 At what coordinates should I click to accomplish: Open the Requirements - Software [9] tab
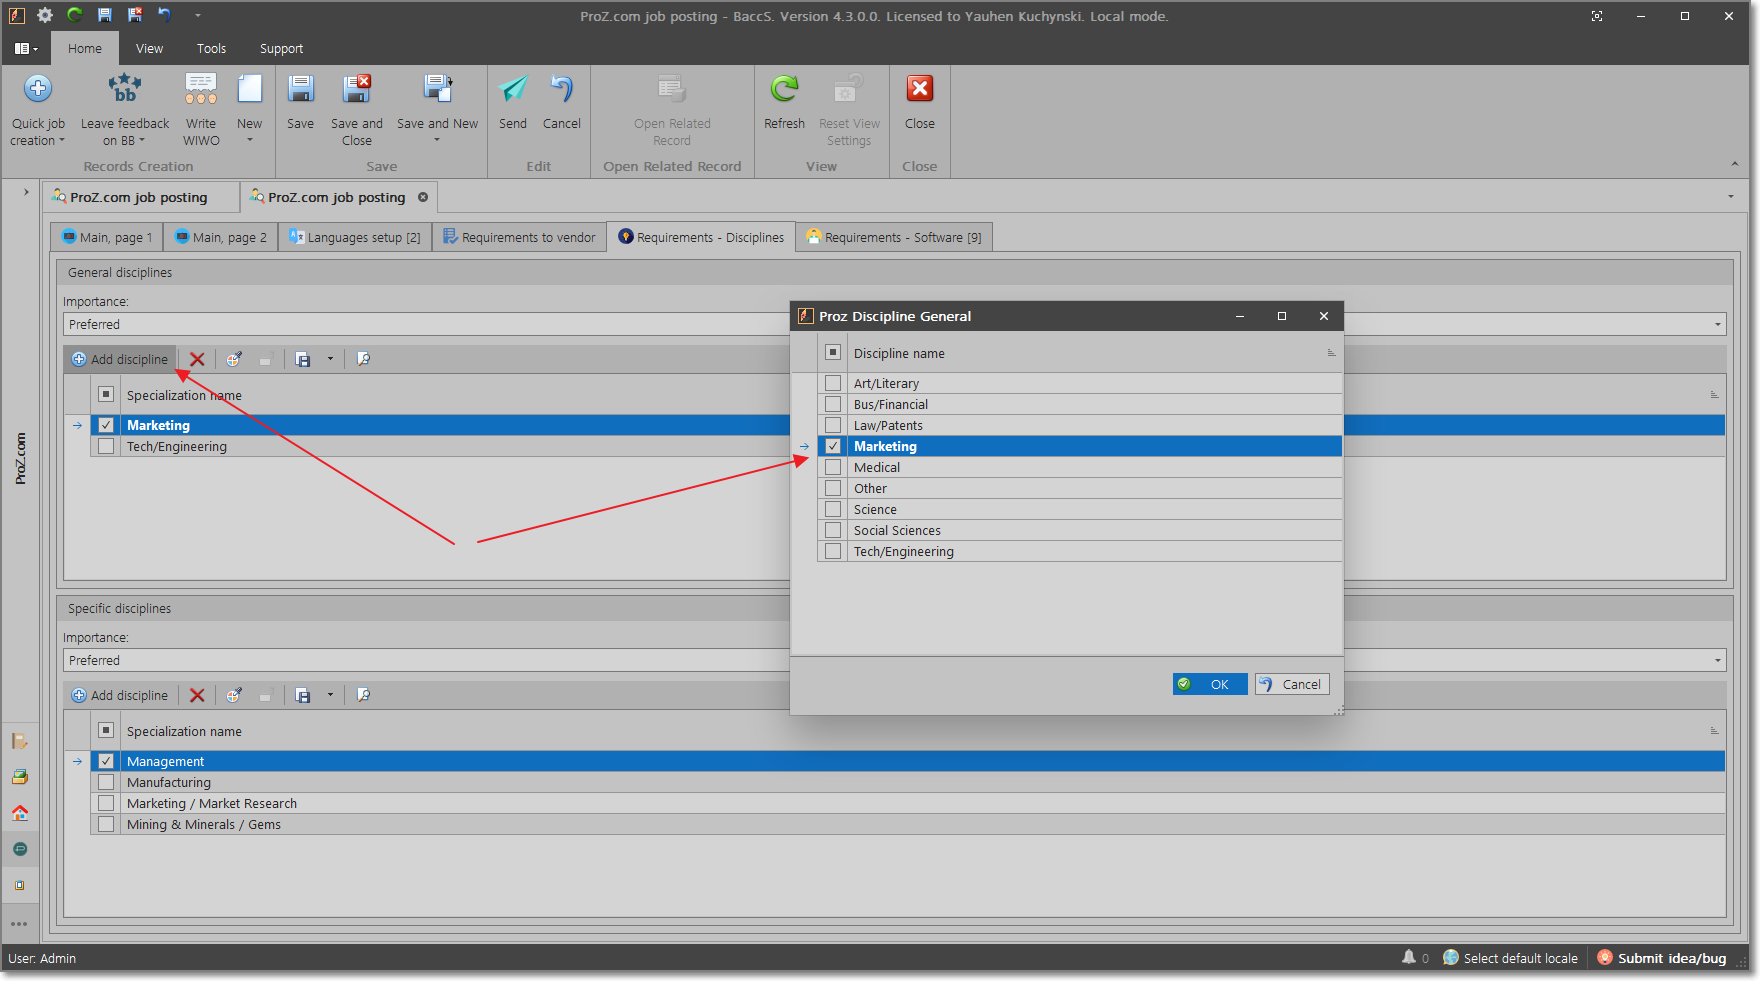[894, 237]
